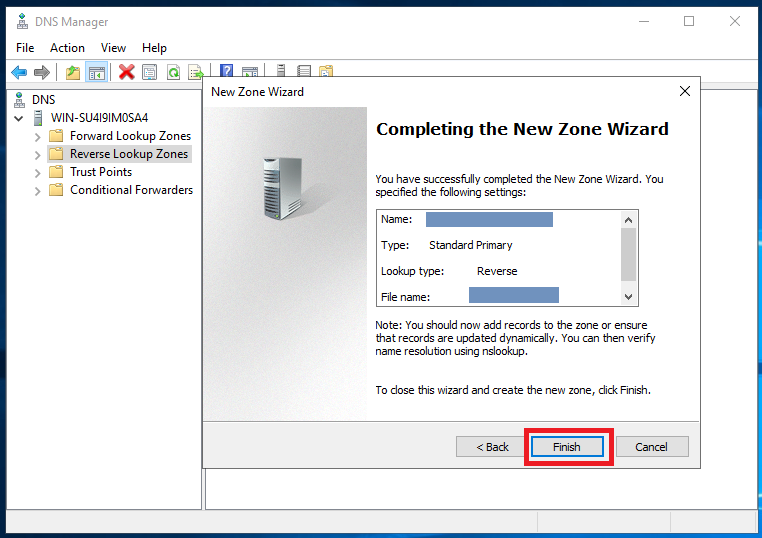The width and height of the screenshot is (762, 538).
Task: Click the Export List icon
Action: tap(196, 72)
